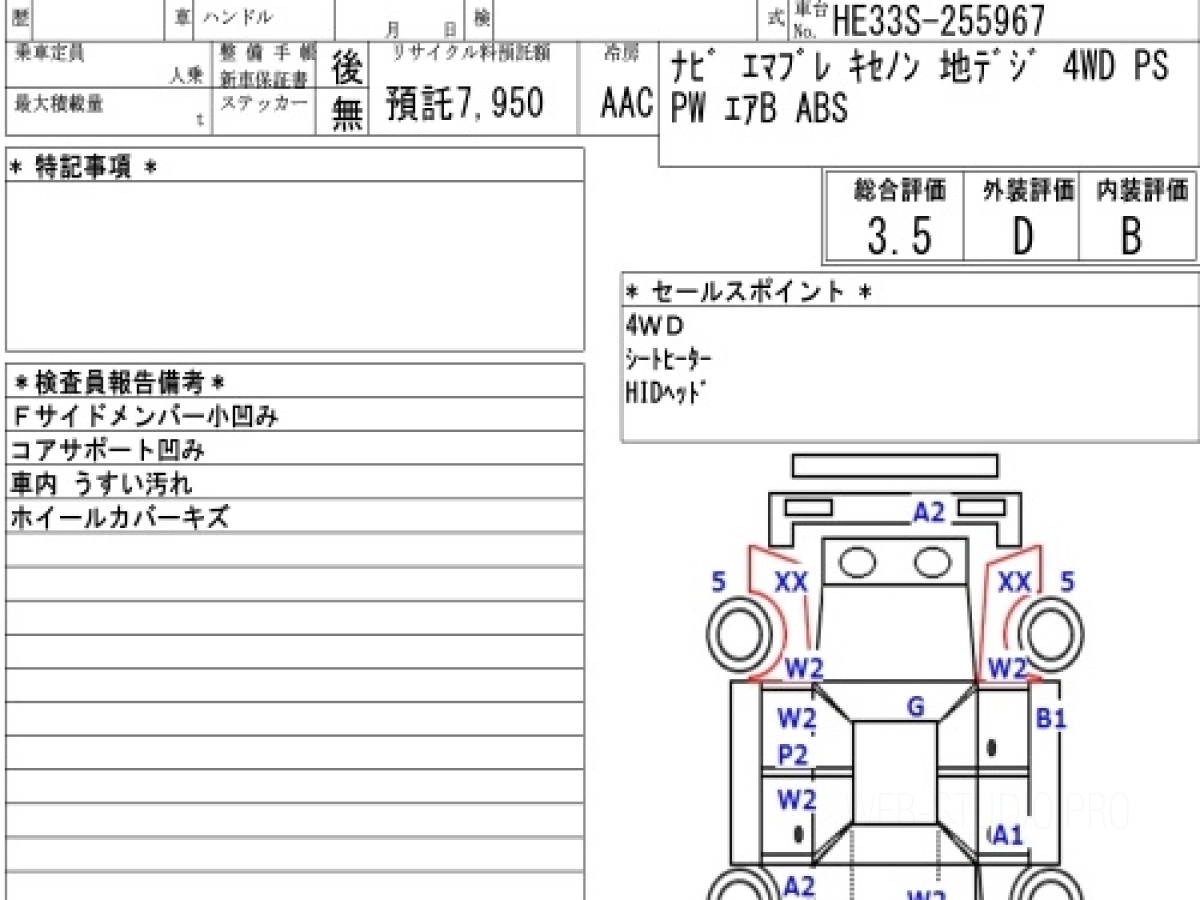Screen dimensions: 1200x900
Task: Select remark Fサイドメンバー小凹み
Action: click(x=145, y=416)
